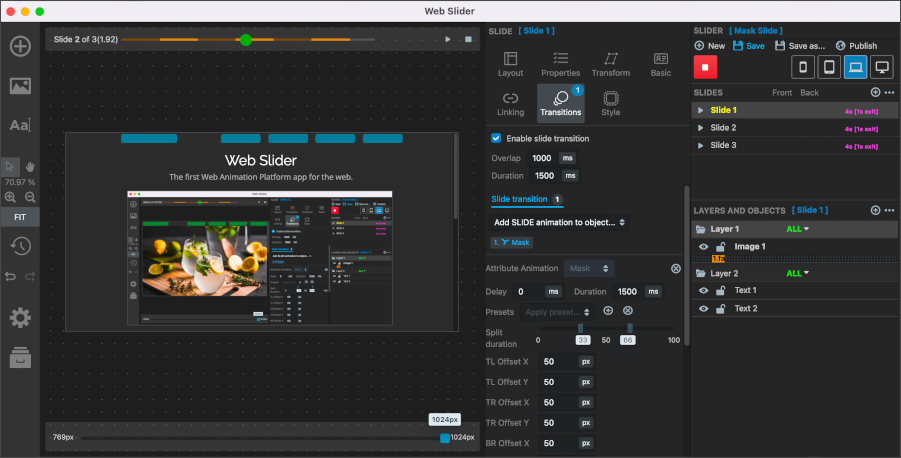Add a slide using plus in Slides header
Viewport: 901px width, 458px height.
click(x=875, y=93)
